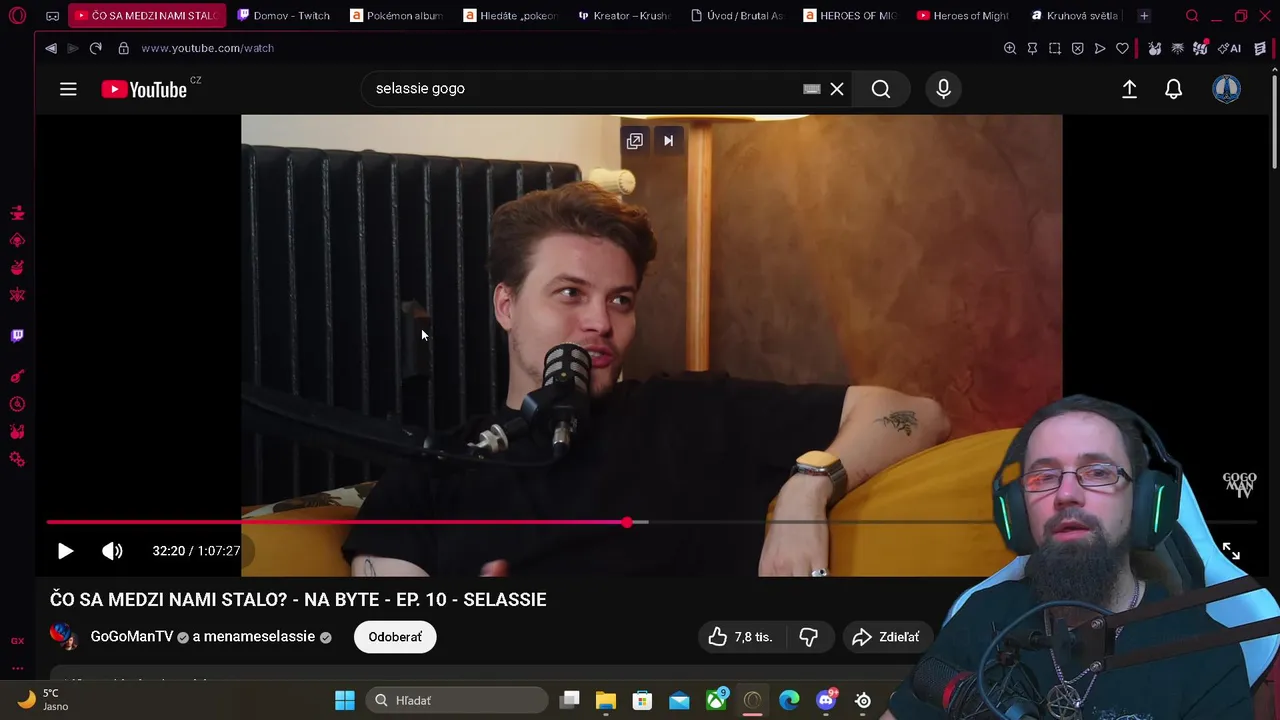Like the video with 7,8 tis. likes
This screenshot has width=1280, height=720.
[740, 637]
